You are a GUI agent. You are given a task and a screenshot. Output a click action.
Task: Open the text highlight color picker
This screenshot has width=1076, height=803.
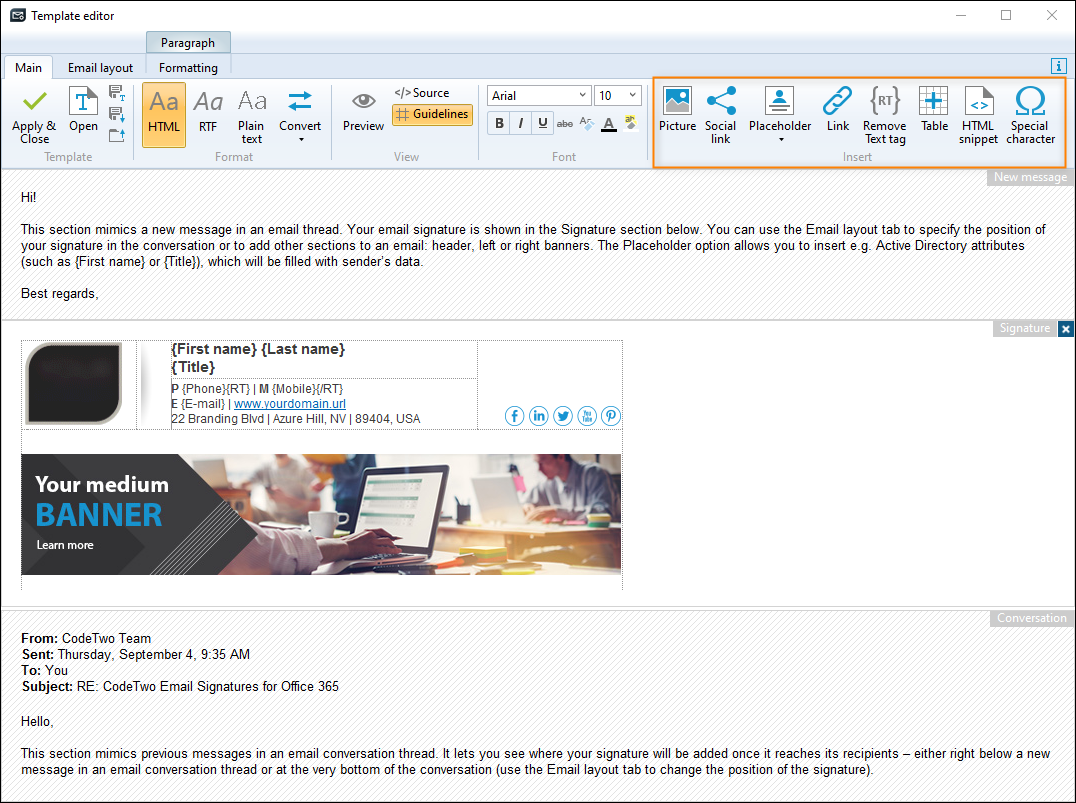631,124
